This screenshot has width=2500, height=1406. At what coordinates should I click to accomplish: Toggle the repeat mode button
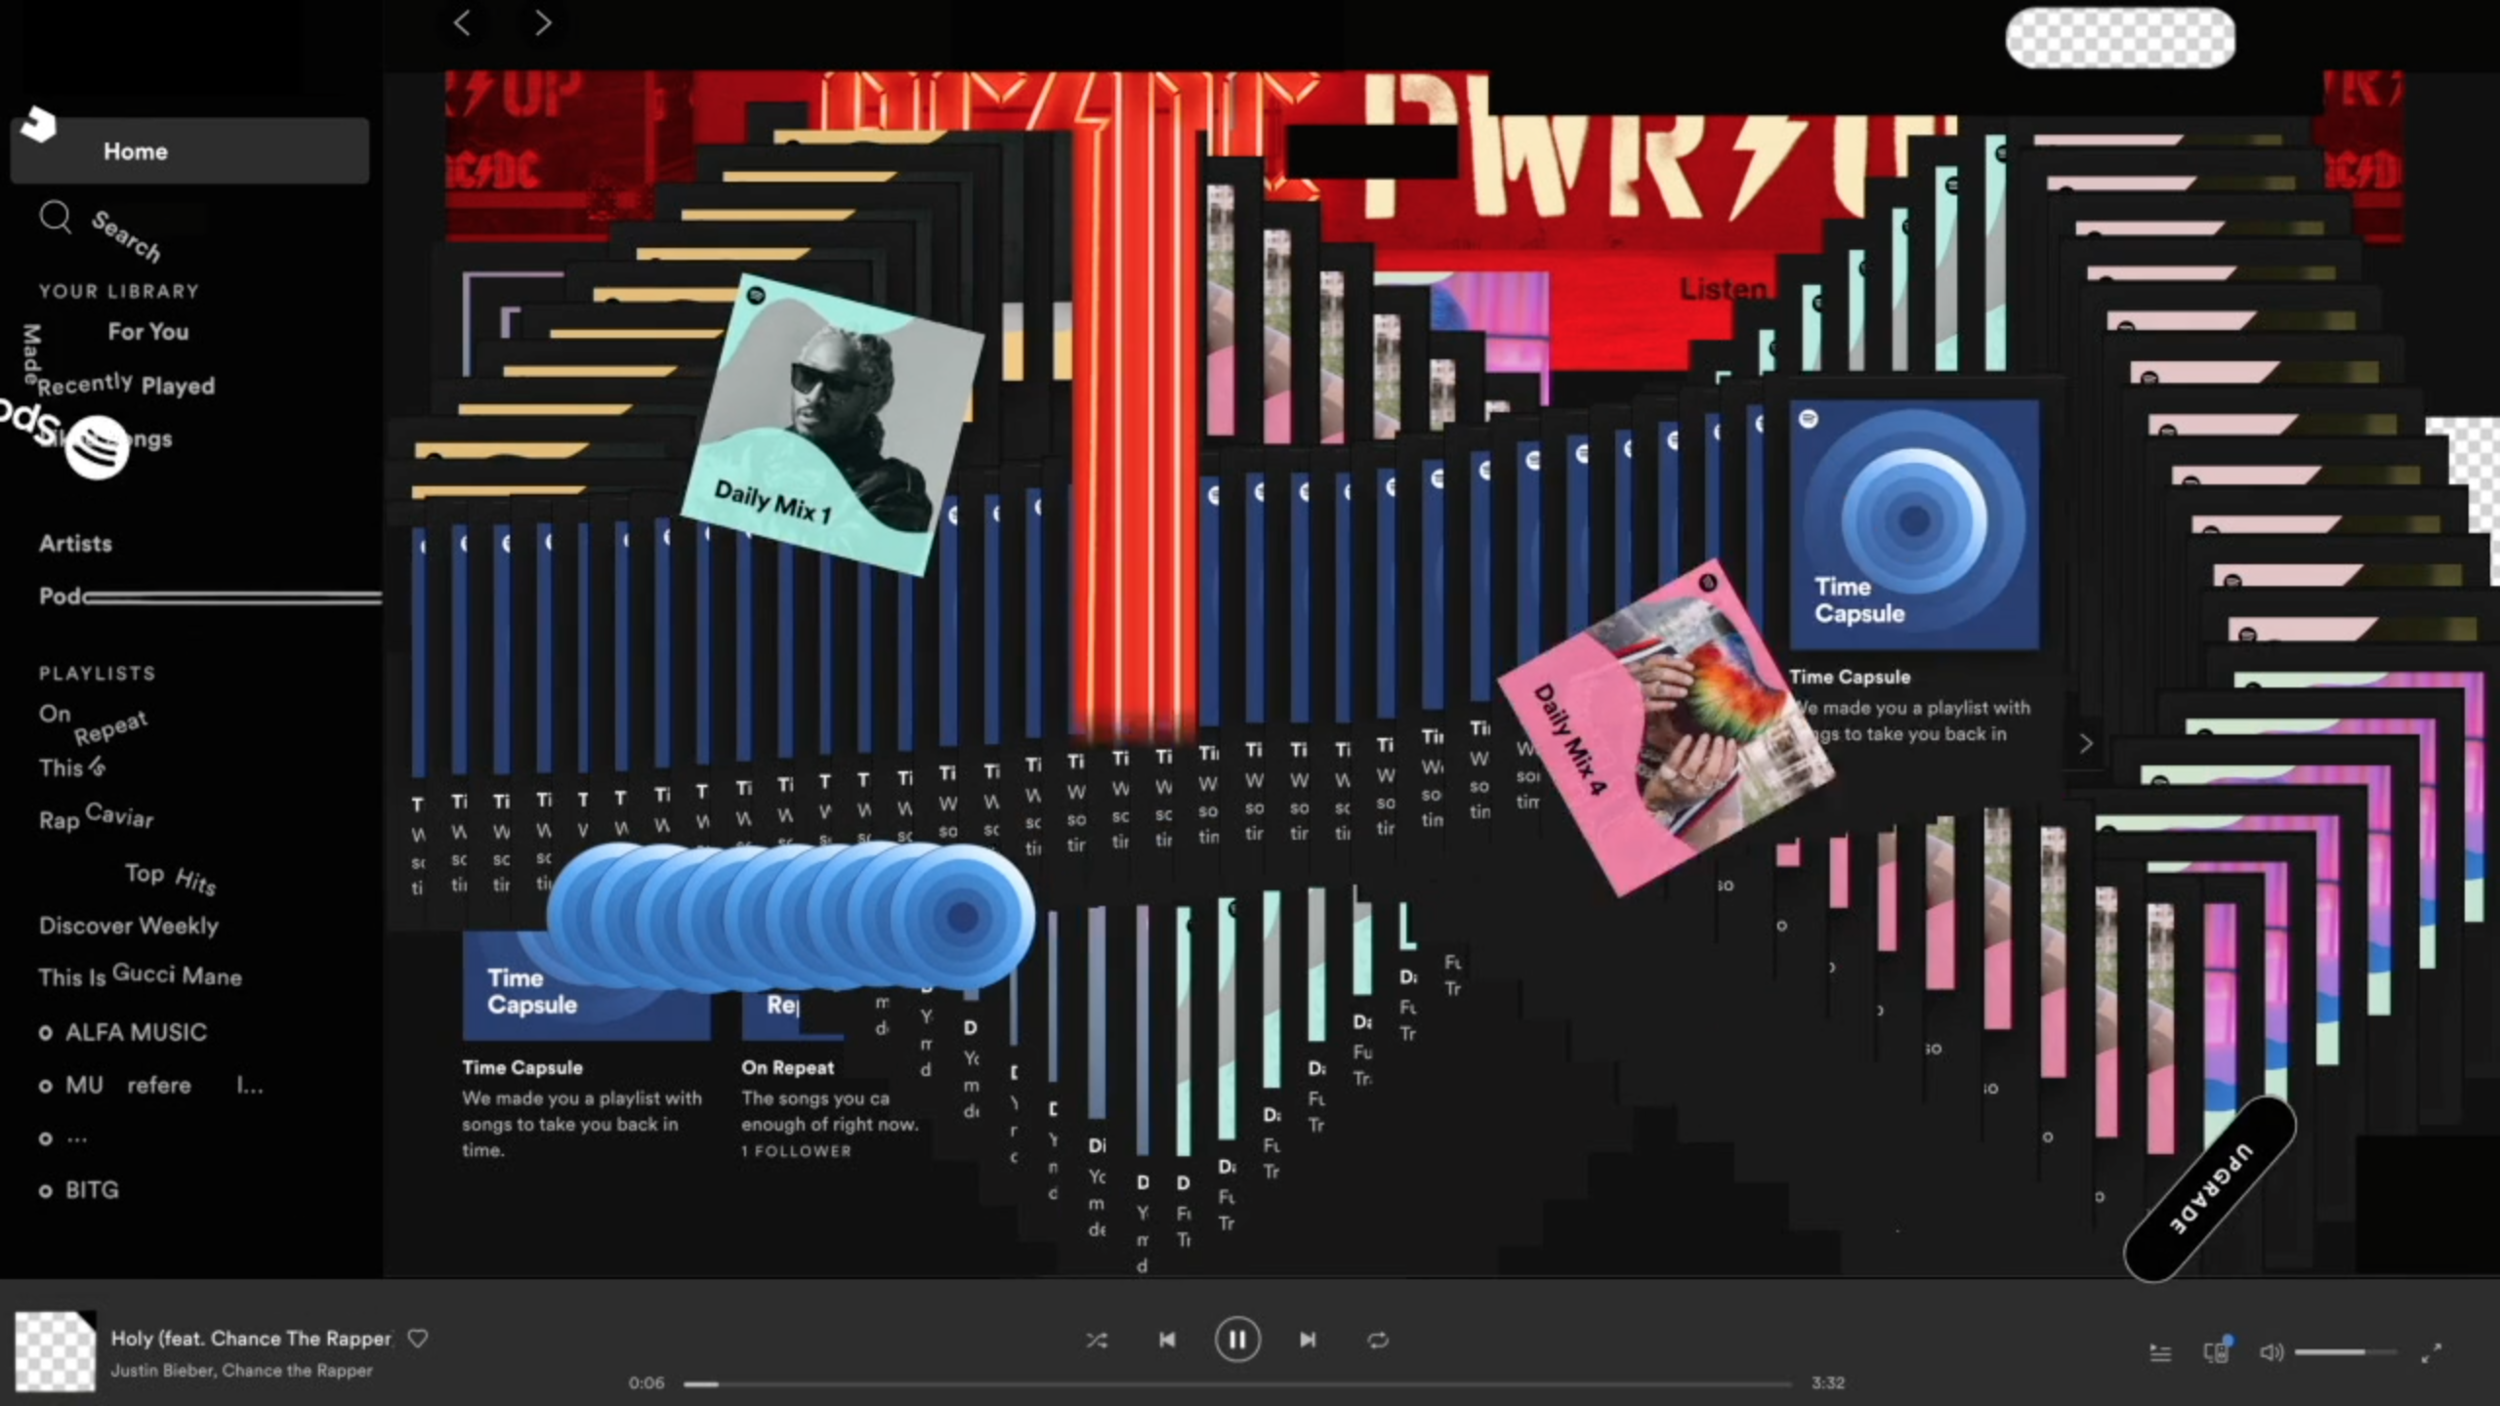pyautogui.click(x=1378, y=1340)
